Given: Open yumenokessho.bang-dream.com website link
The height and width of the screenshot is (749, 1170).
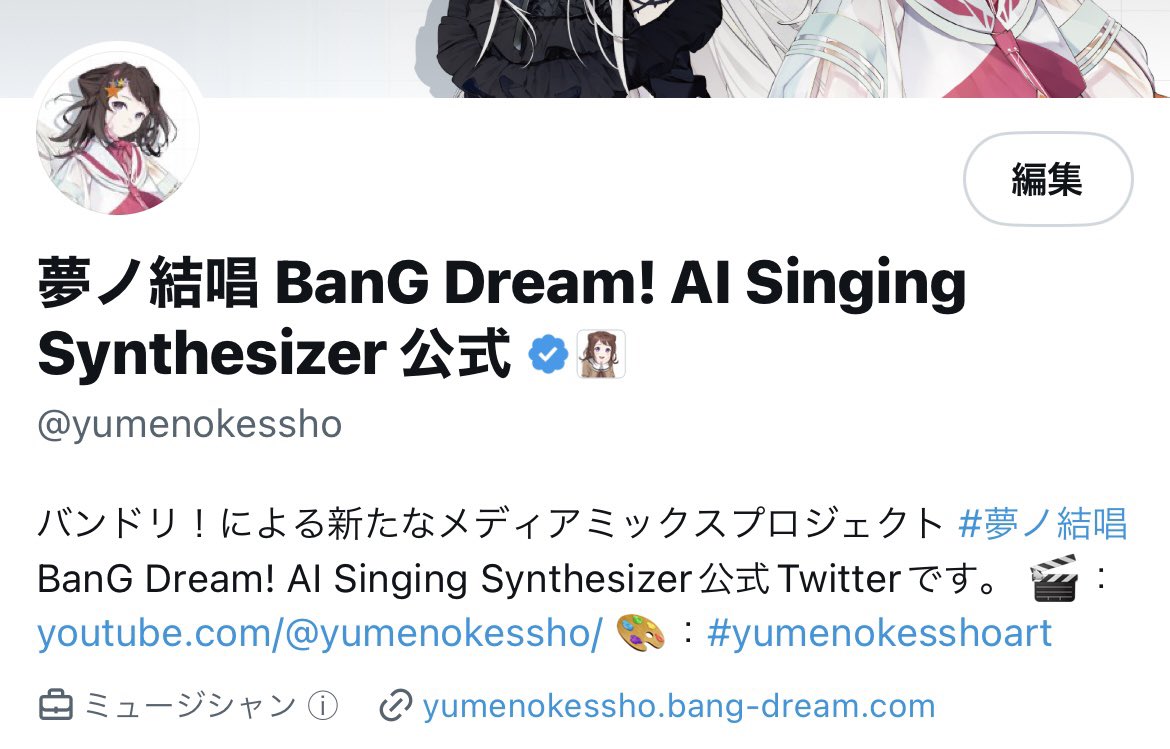Looking at the screenshot, I should tap(678, 706).
